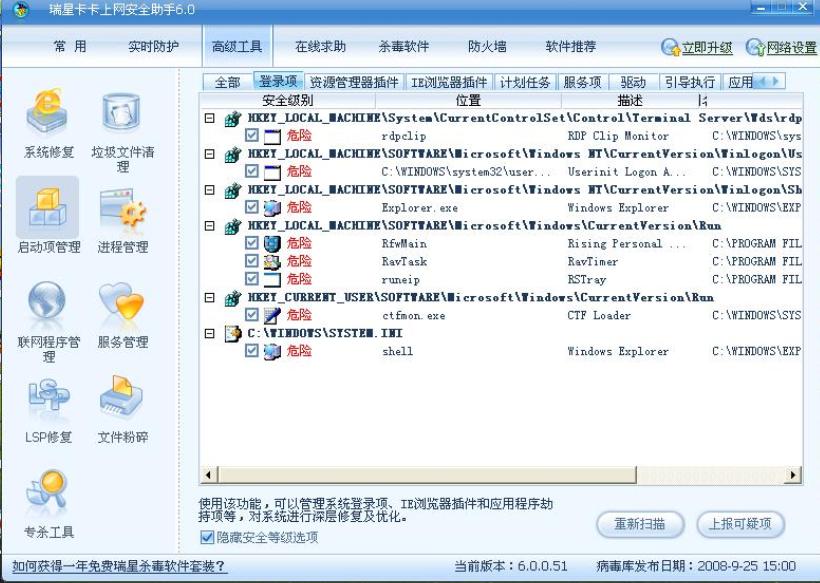Open the 立即升级 upgrade link

pos(707,48)
